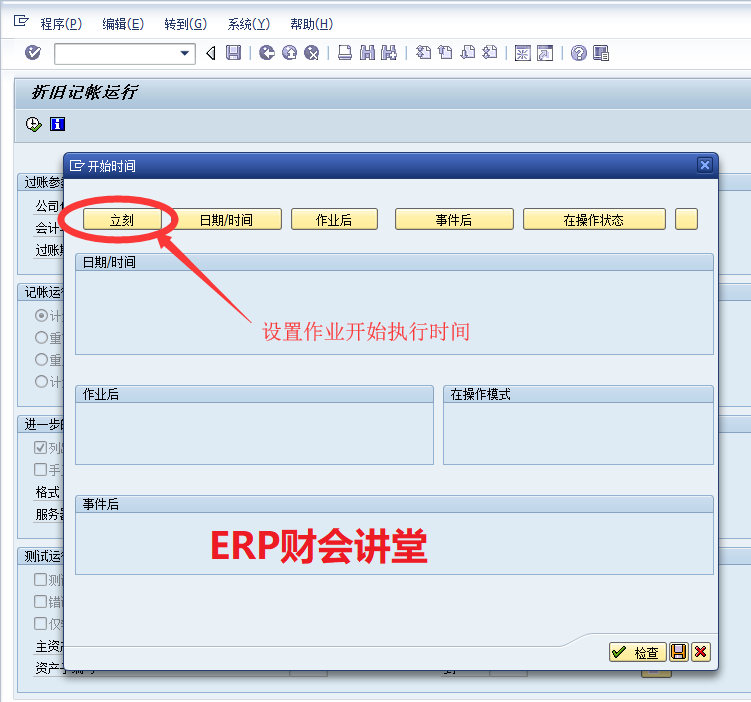Image resolution: width=751 pixels, height=702 pixels.
Task: Collapse command field with left triangle
Action: point(210,53)
